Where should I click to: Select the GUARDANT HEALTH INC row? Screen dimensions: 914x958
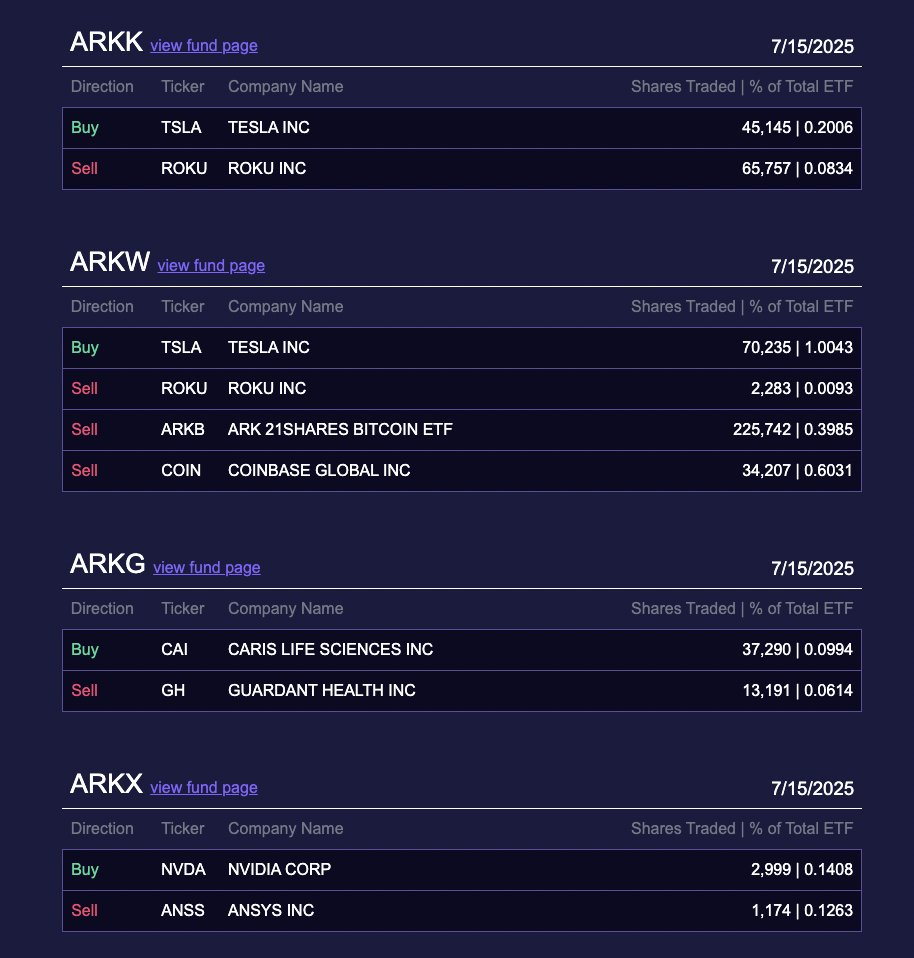462,690
